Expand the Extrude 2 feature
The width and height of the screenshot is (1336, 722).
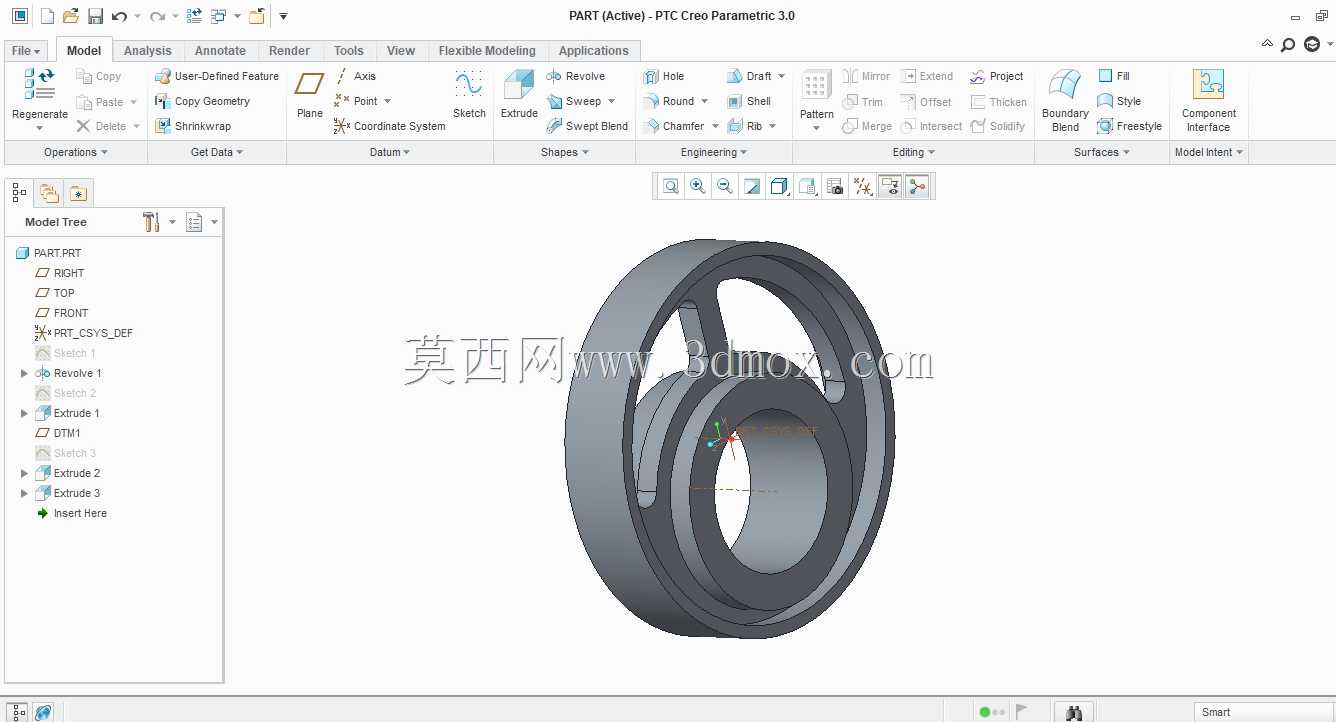25,473
